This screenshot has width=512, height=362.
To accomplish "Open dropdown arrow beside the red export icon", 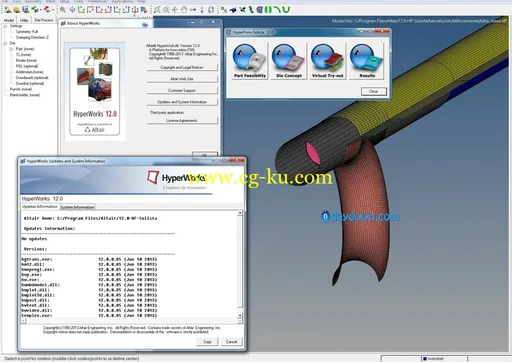I will 53,10.
